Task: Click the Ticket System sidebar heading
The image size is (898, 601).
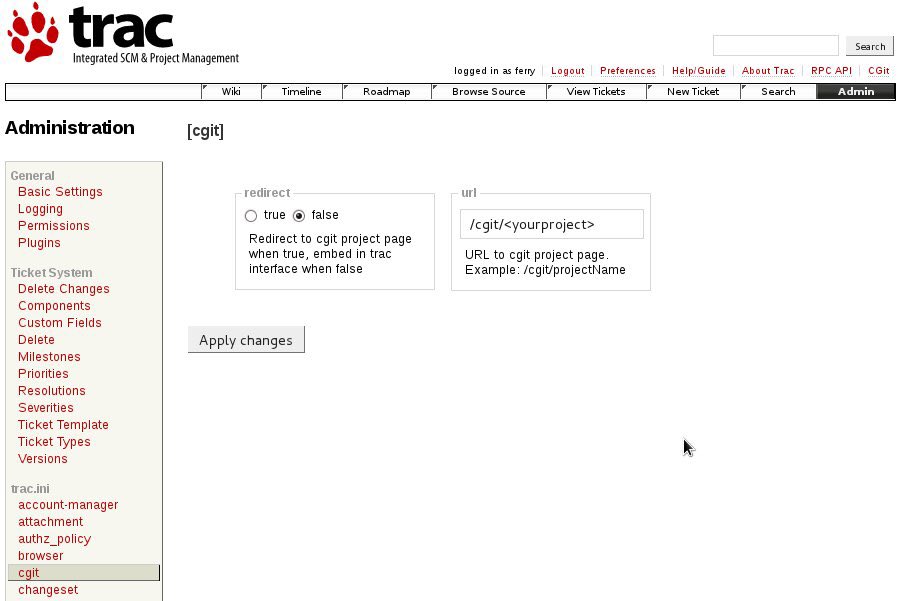Action: coord(52,273)
